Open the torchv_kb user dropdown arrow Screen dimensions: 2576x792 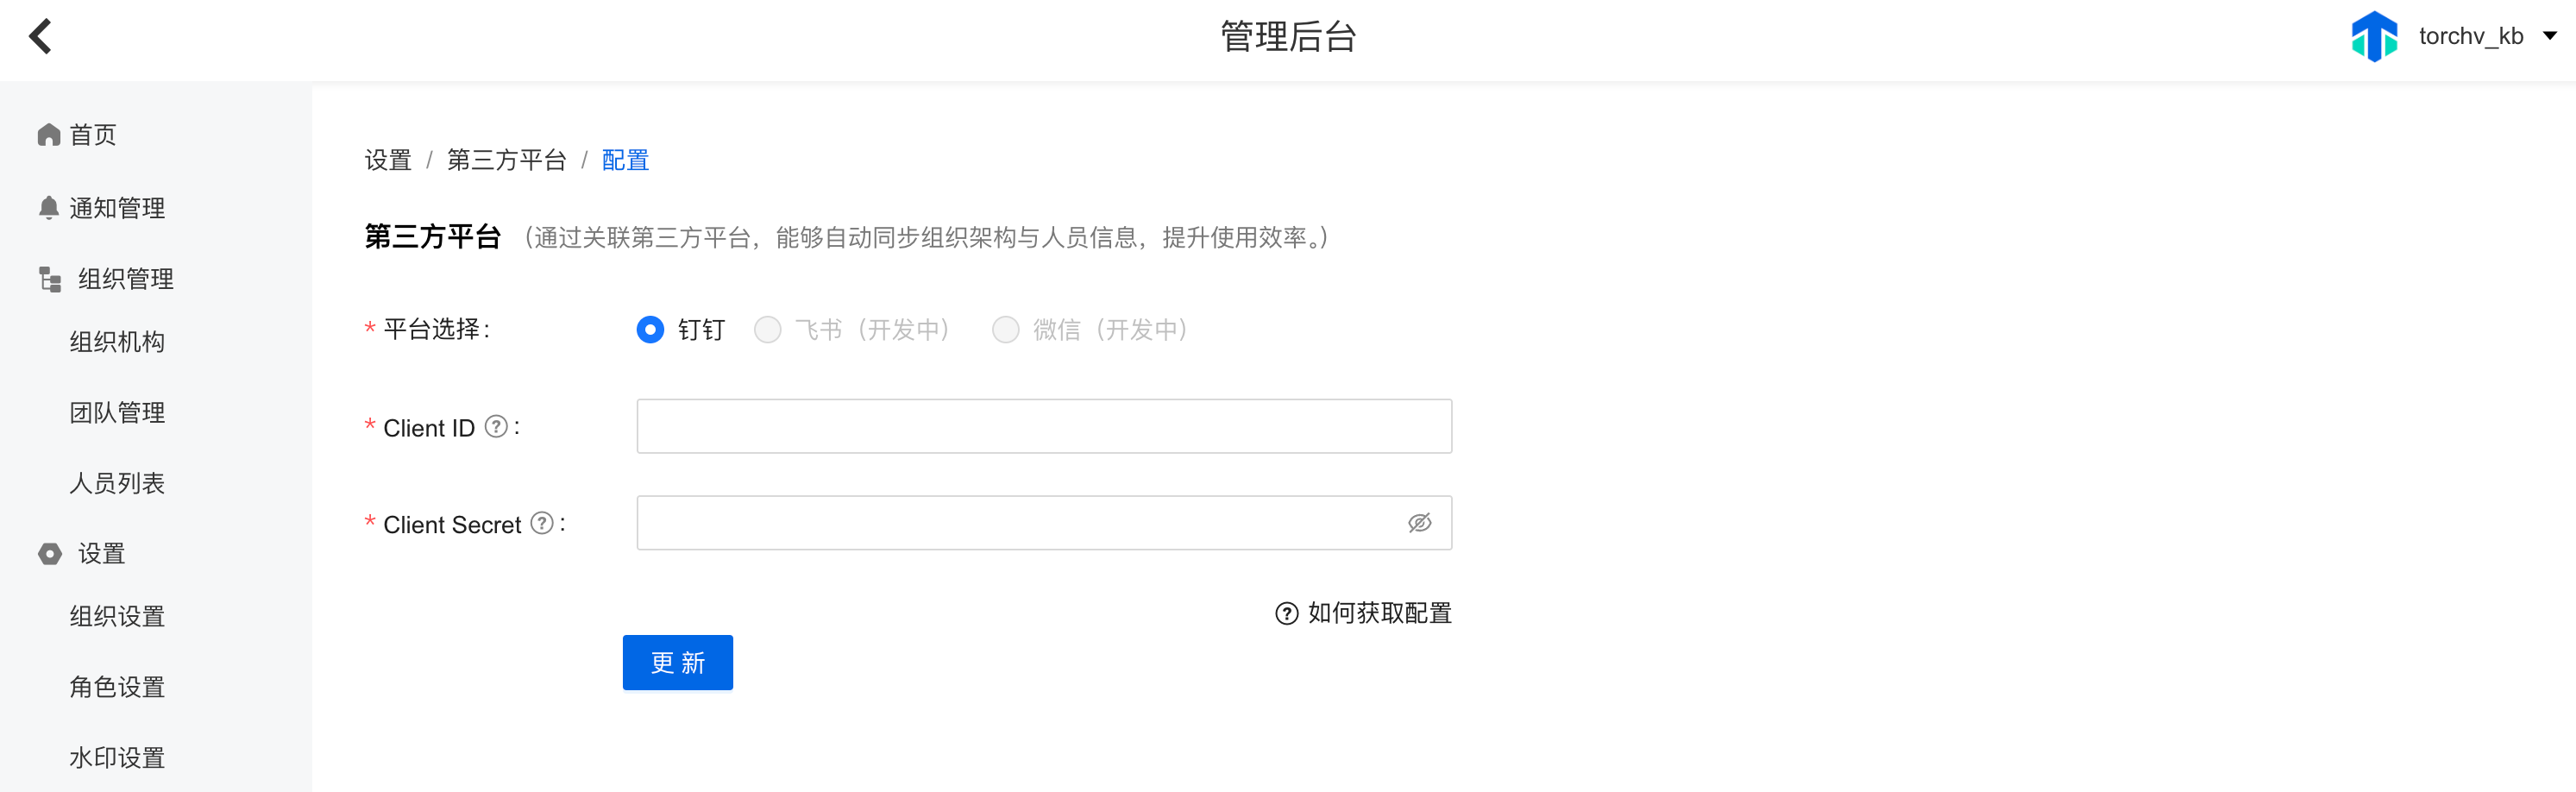[2549, 36]
